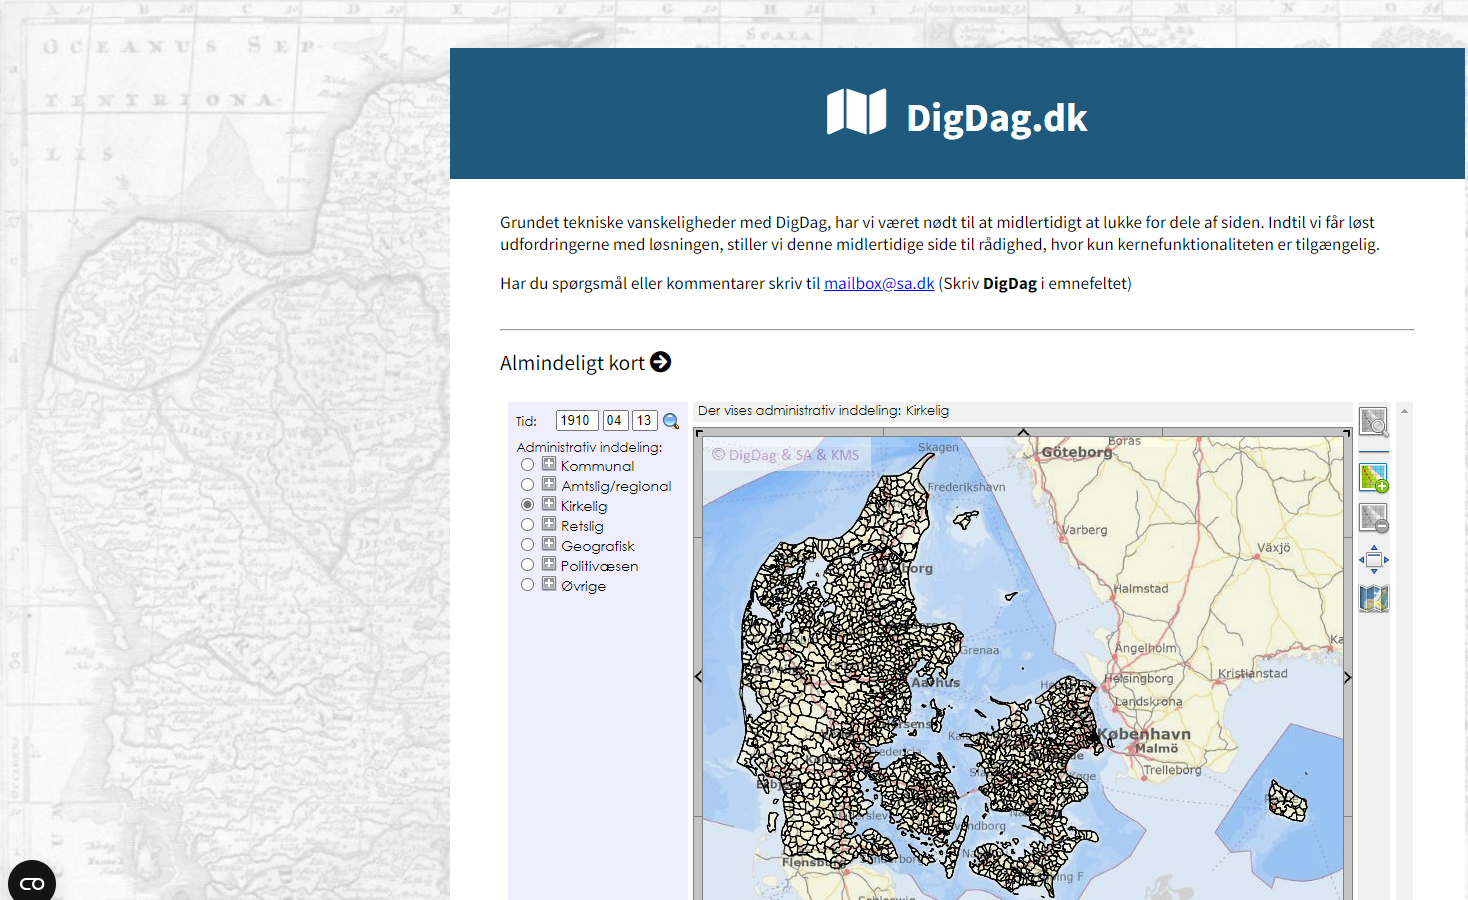Screen dimensions: 1468x900
Task: Click the magnifier icon next to date fields
Action: click(x=671, y=421)
